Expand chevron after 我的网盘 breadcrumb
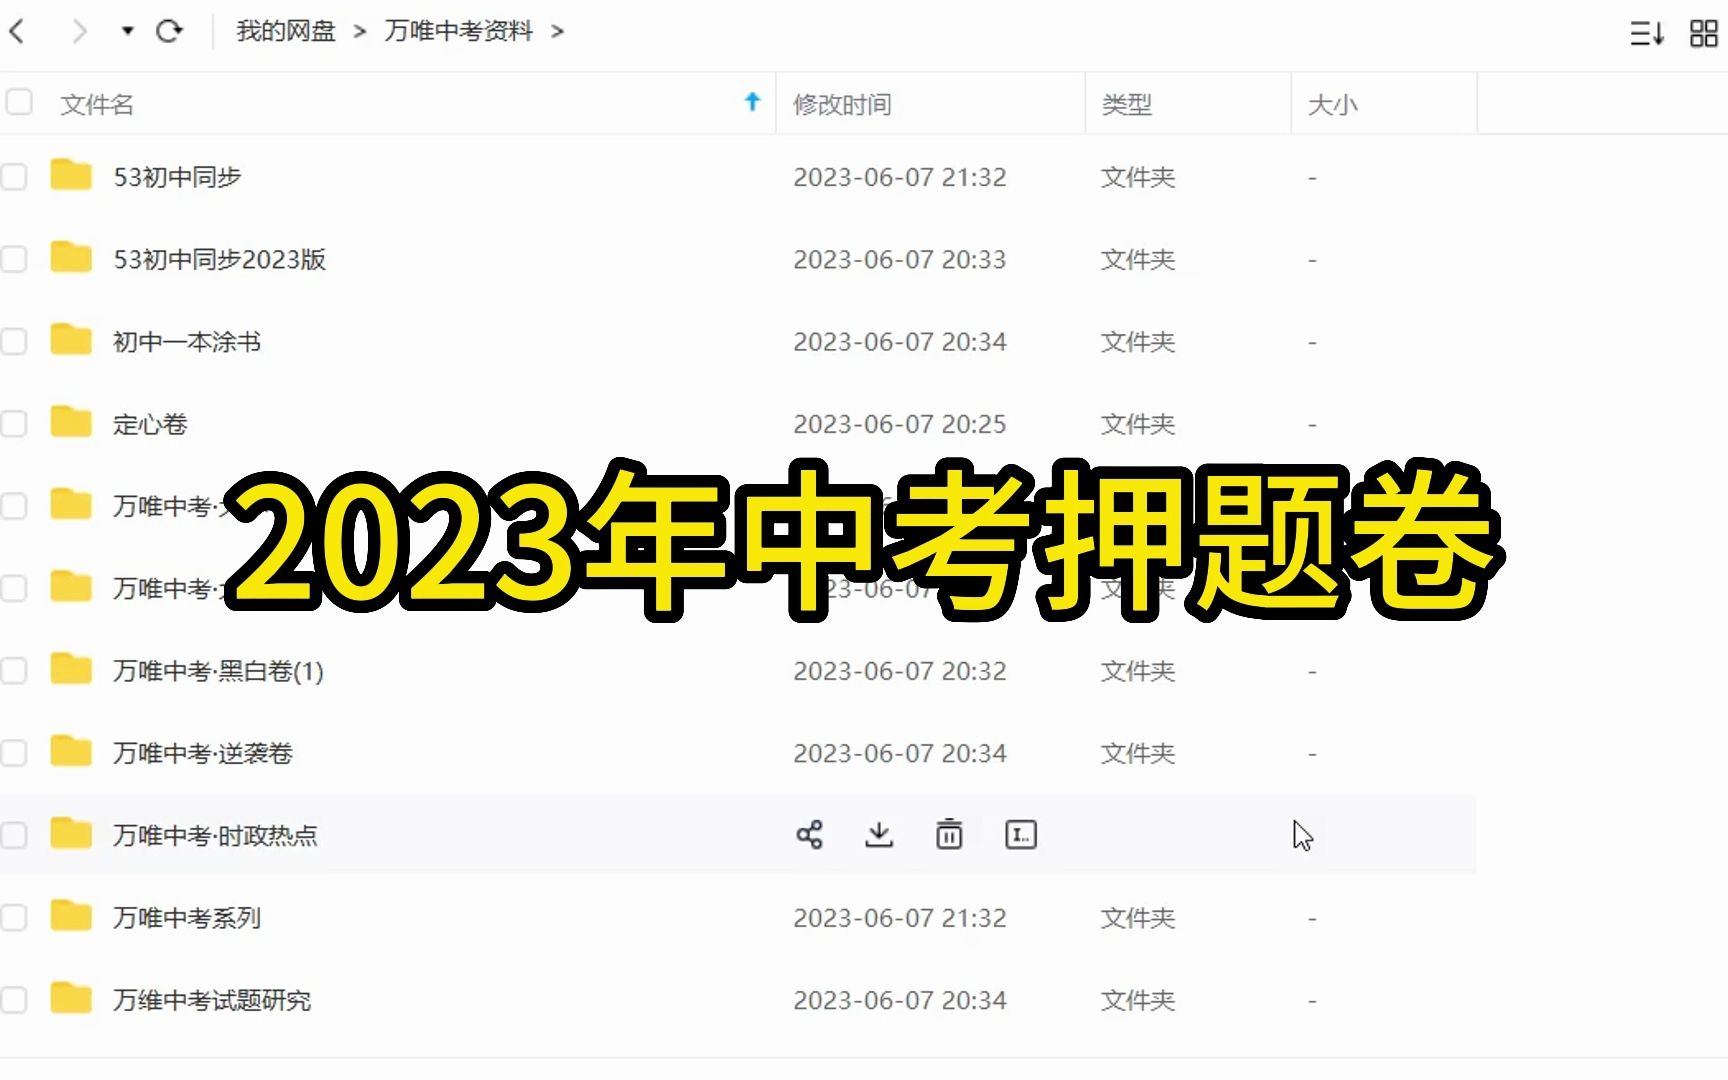 (x=360, y=32)
